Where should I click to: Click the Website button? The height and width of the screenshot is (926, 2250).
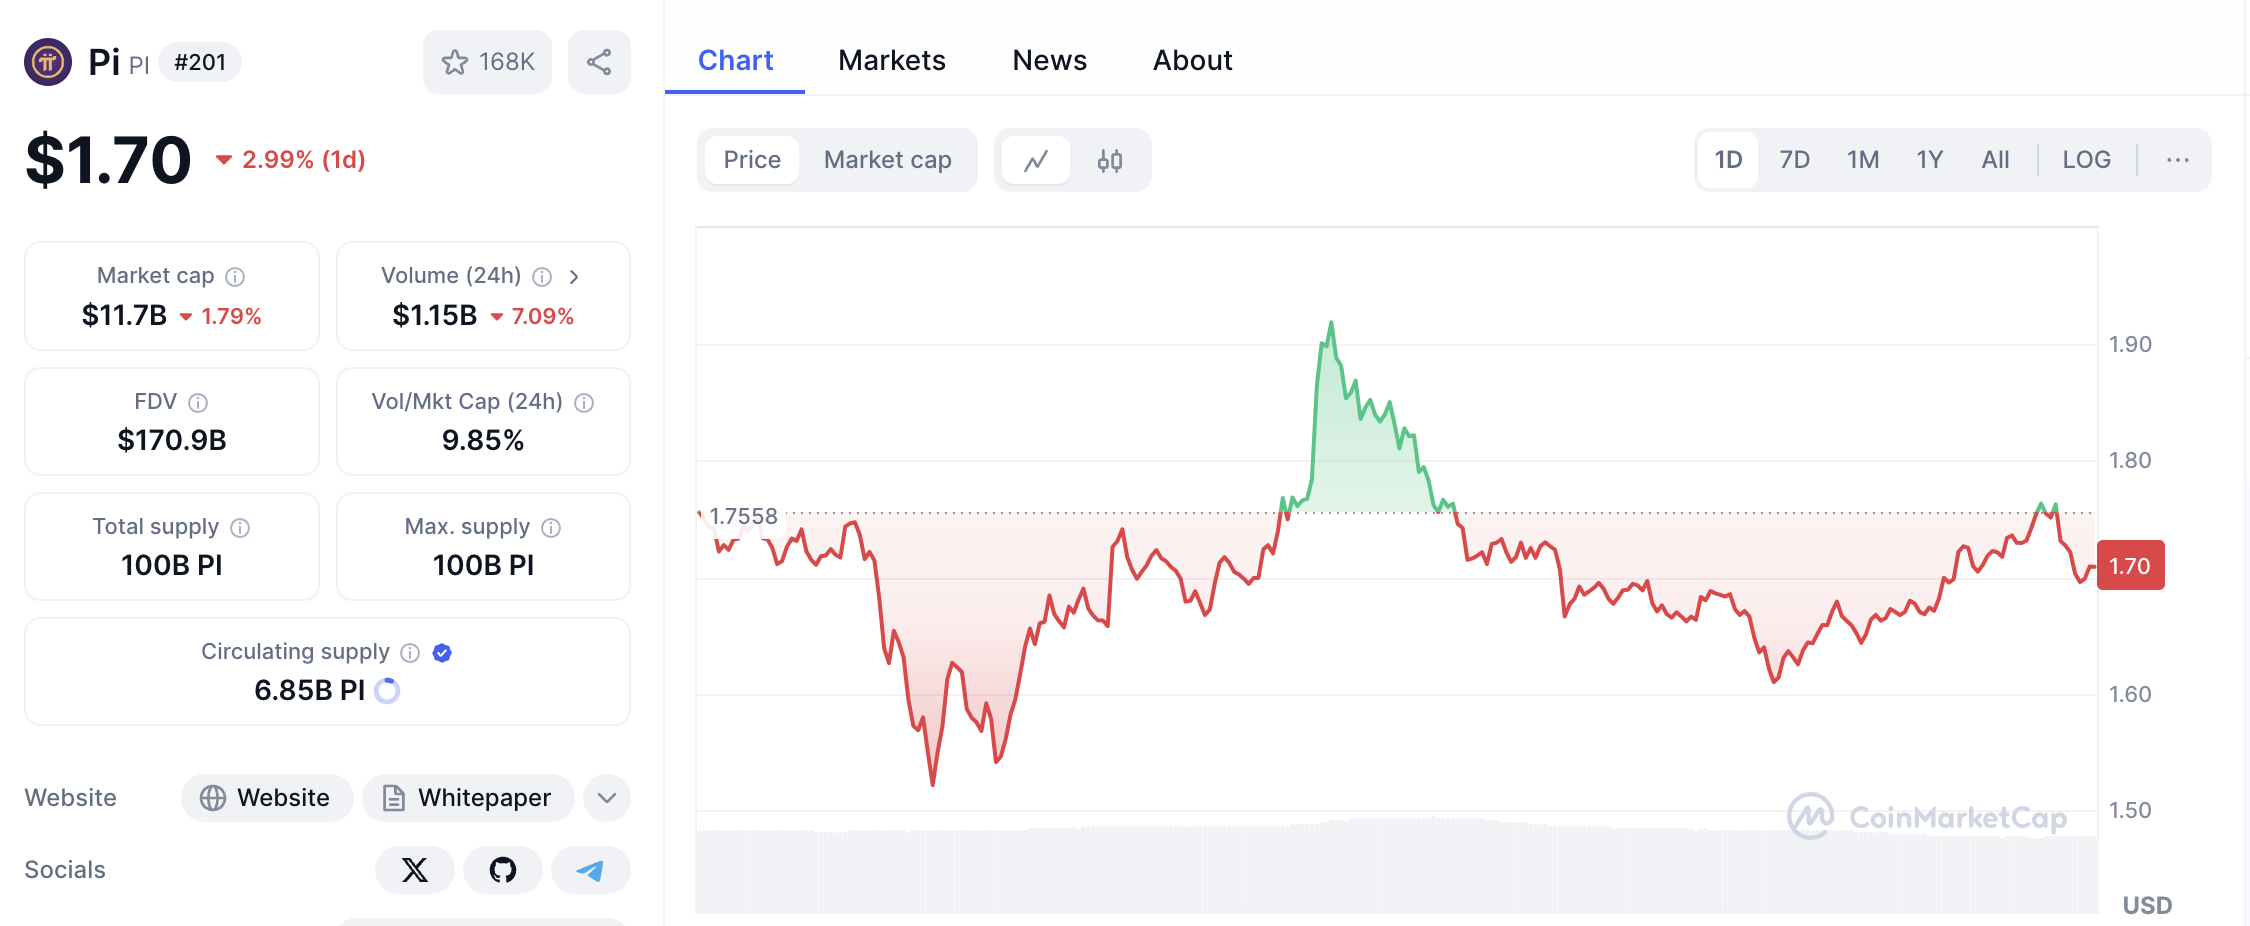(x=266, y=798)
